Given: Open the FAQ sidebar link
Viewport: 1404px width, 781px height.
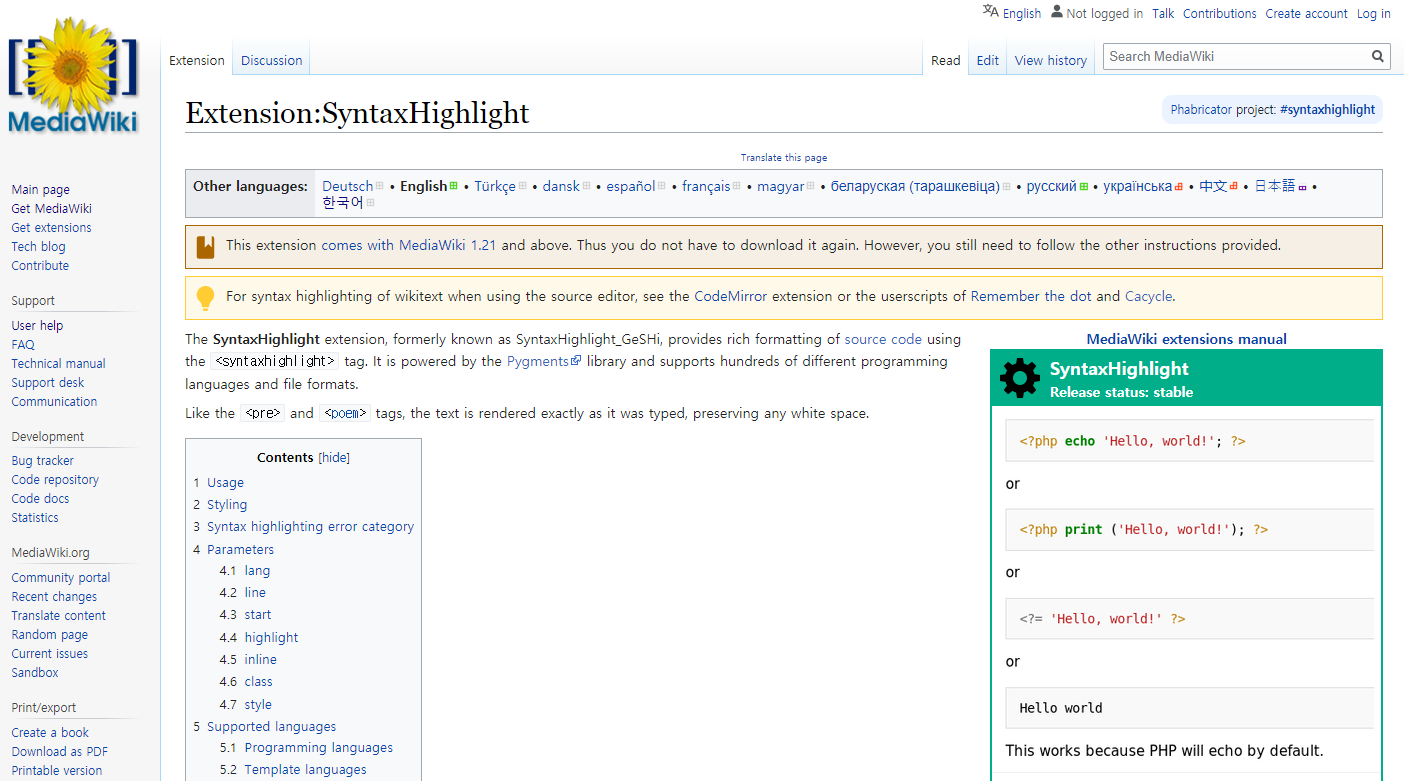Looking at the screenshot, I should [x=23, y=345].
